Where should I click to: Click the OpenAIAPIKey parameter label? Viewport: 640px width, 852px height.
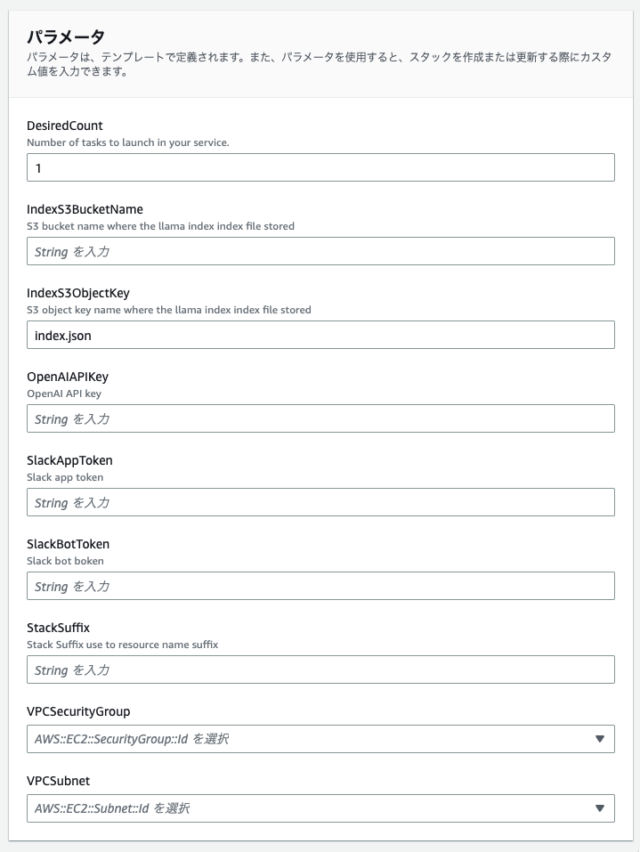coord(67,377)
